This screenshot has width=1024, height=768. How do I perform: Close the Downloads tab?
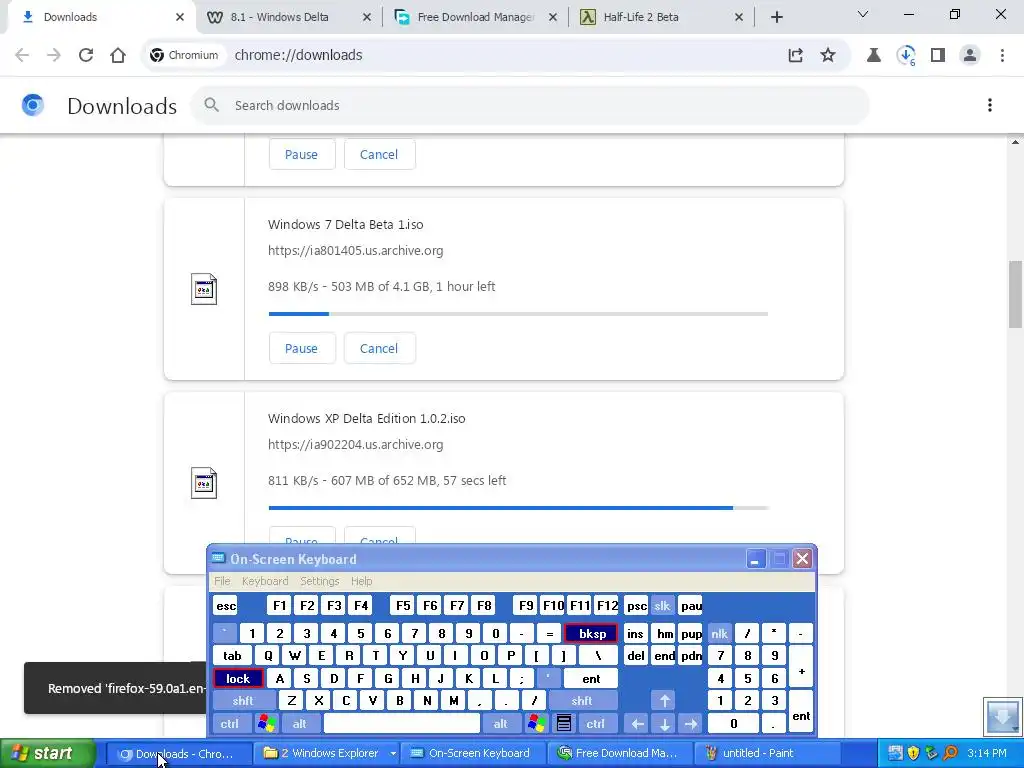(x=180, y=17)
